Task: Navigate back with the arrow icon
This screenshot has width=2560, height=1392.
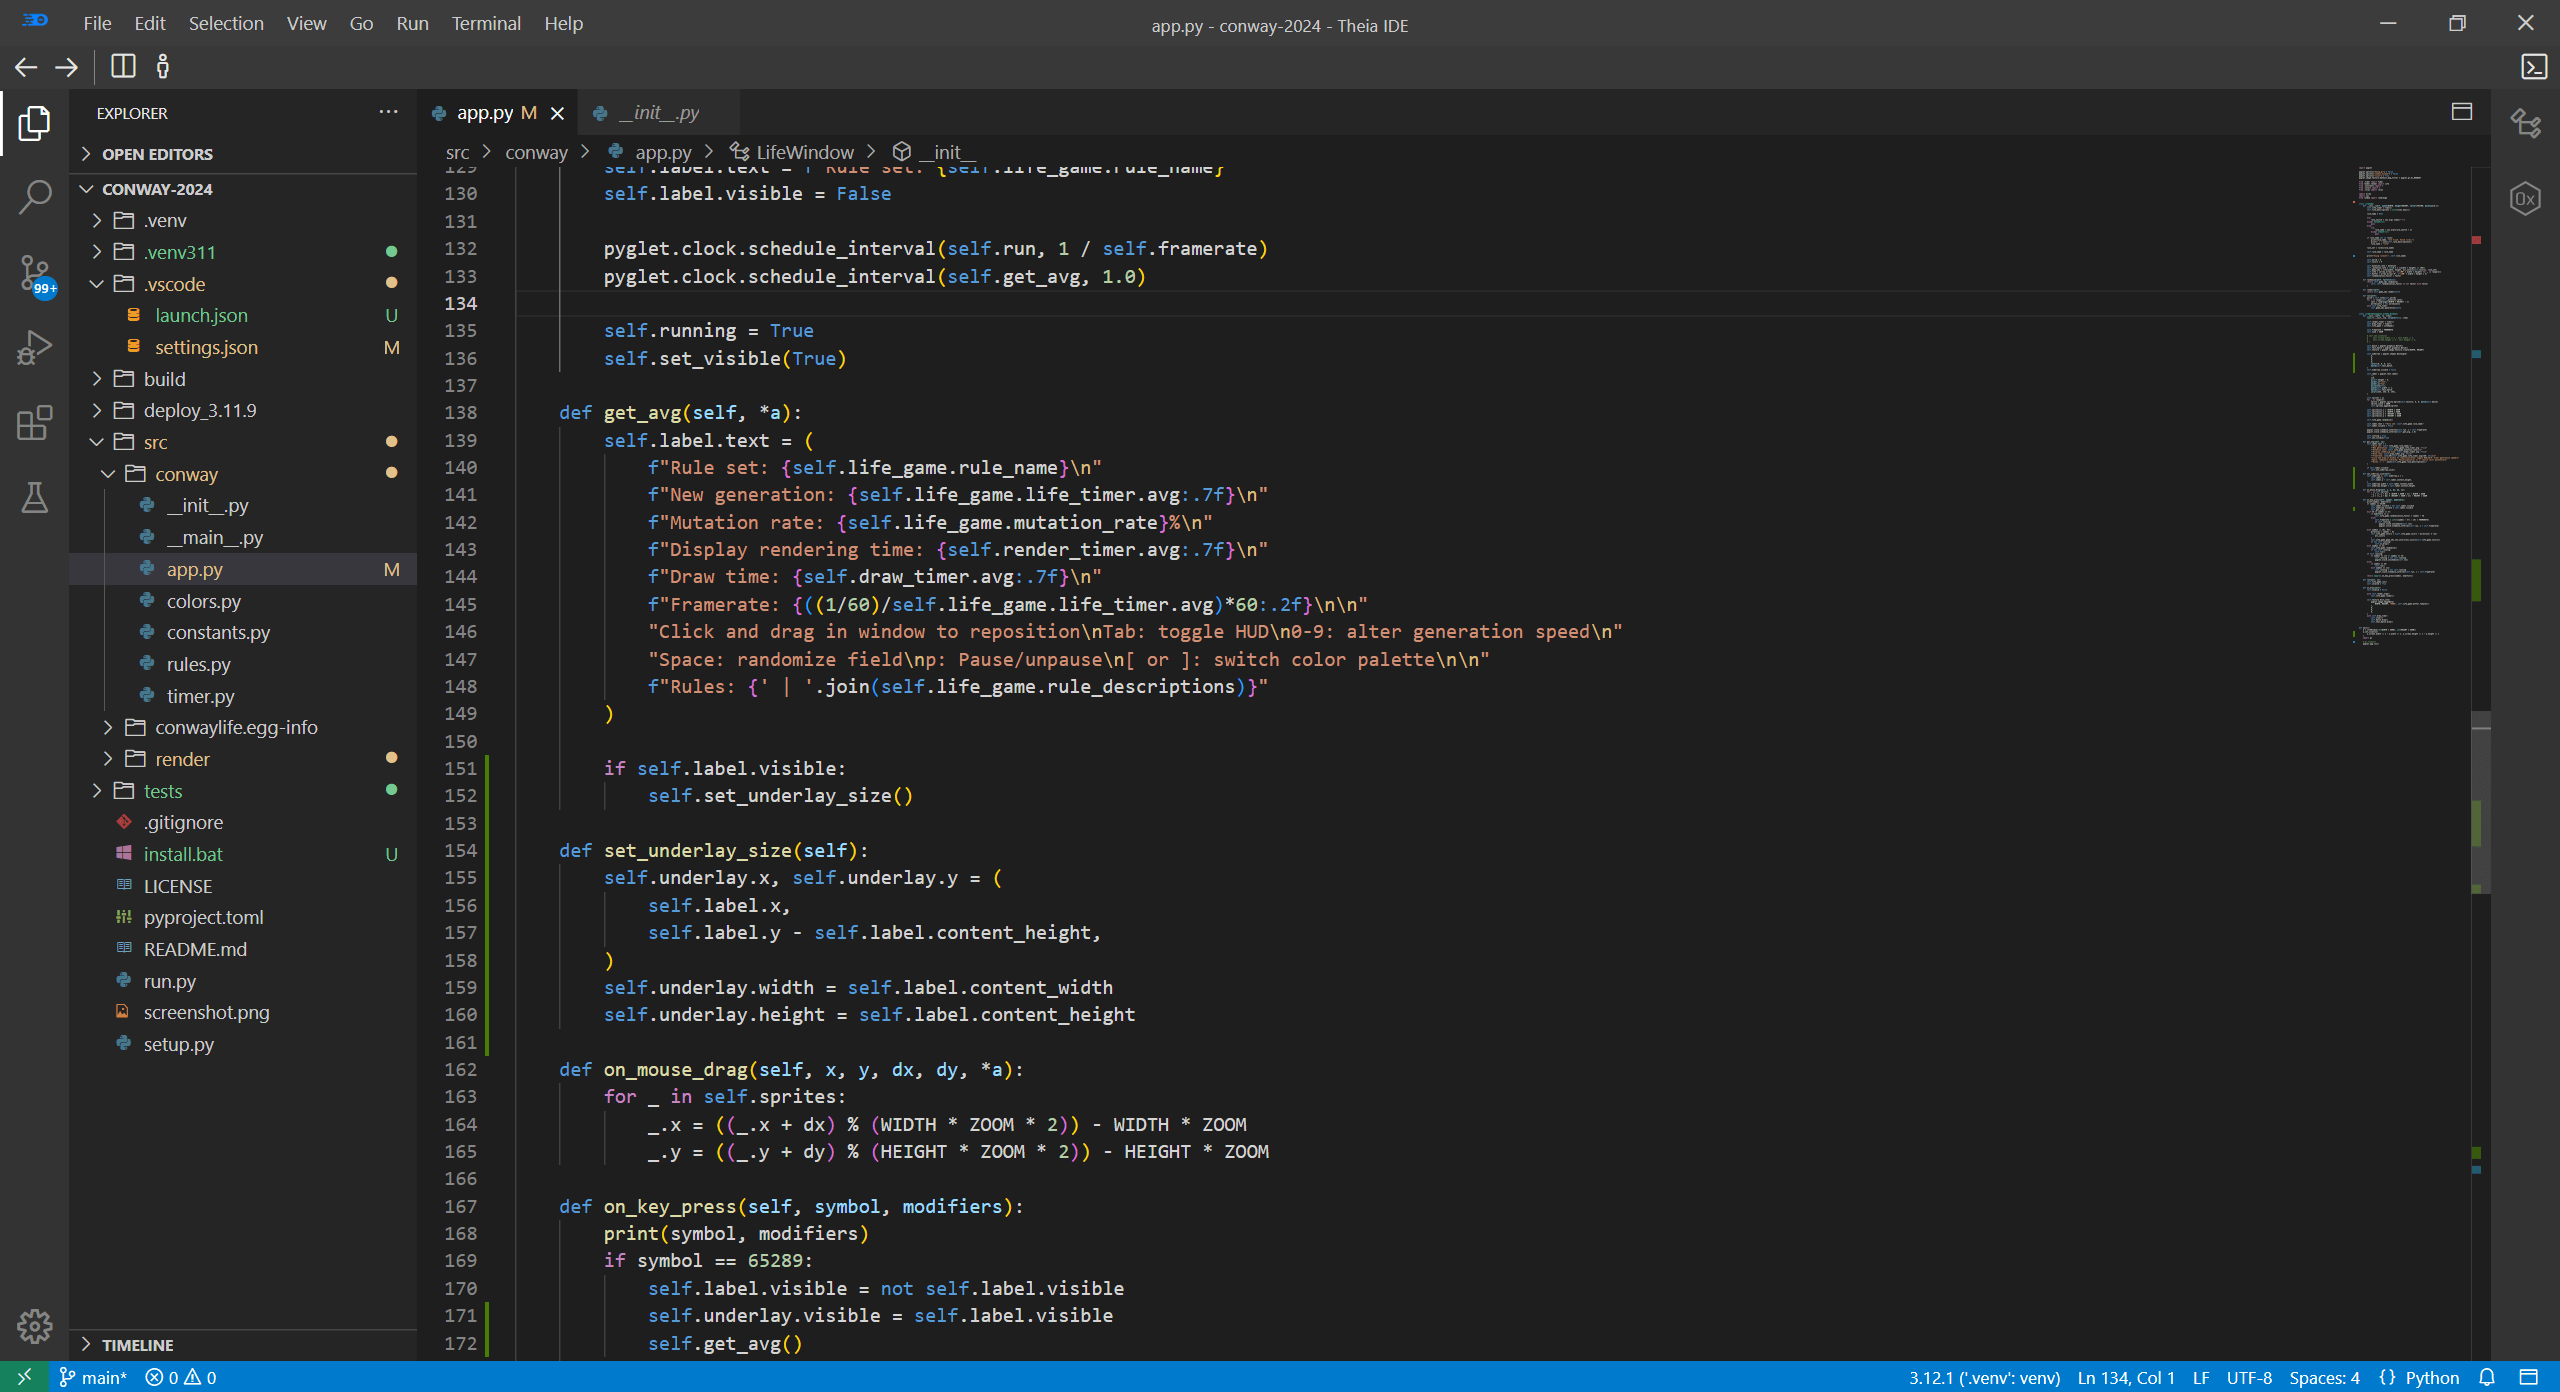Action: point(25,66)
